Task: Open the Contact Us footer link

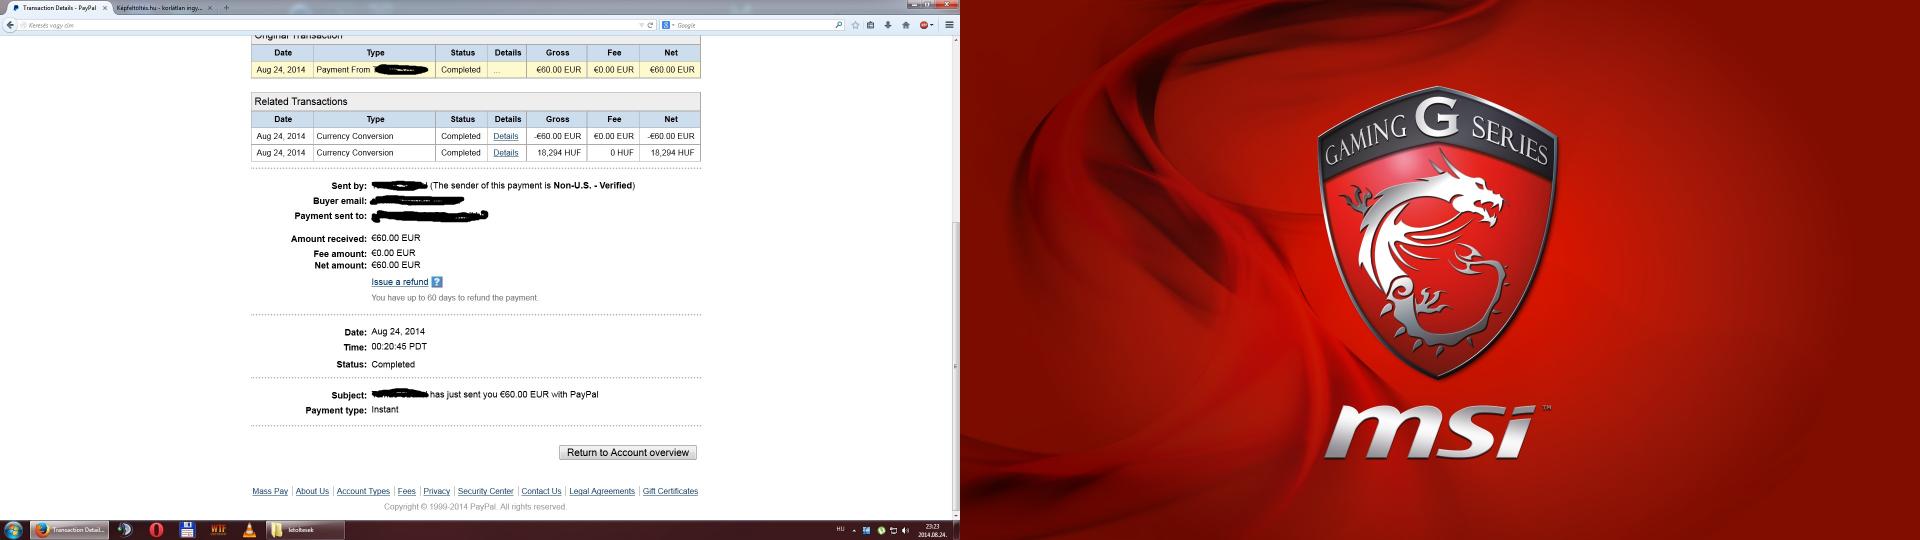Action: coord(541,491)
